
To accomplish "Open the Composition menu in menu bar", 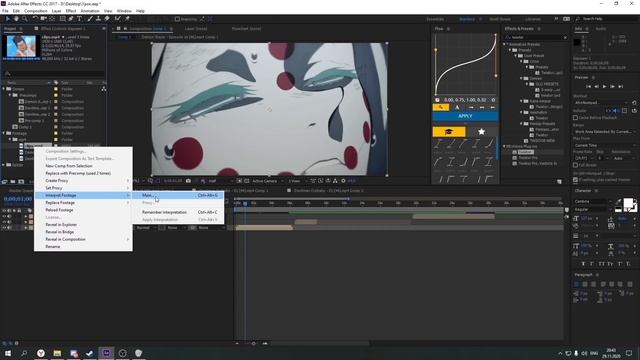I will (x=36, y=11).
